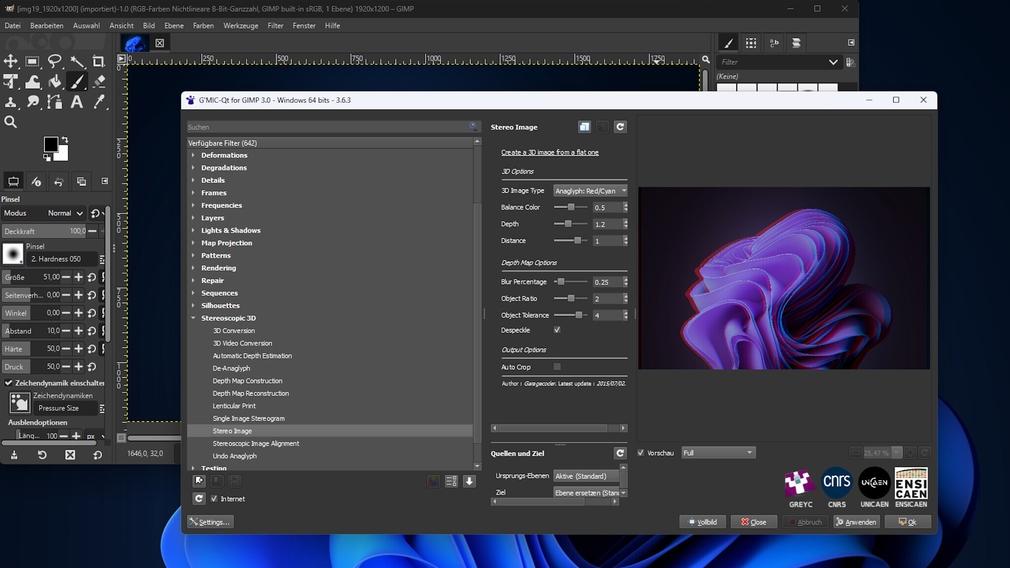
Task: Select the Eraser tool
Action: pos(99,82)
